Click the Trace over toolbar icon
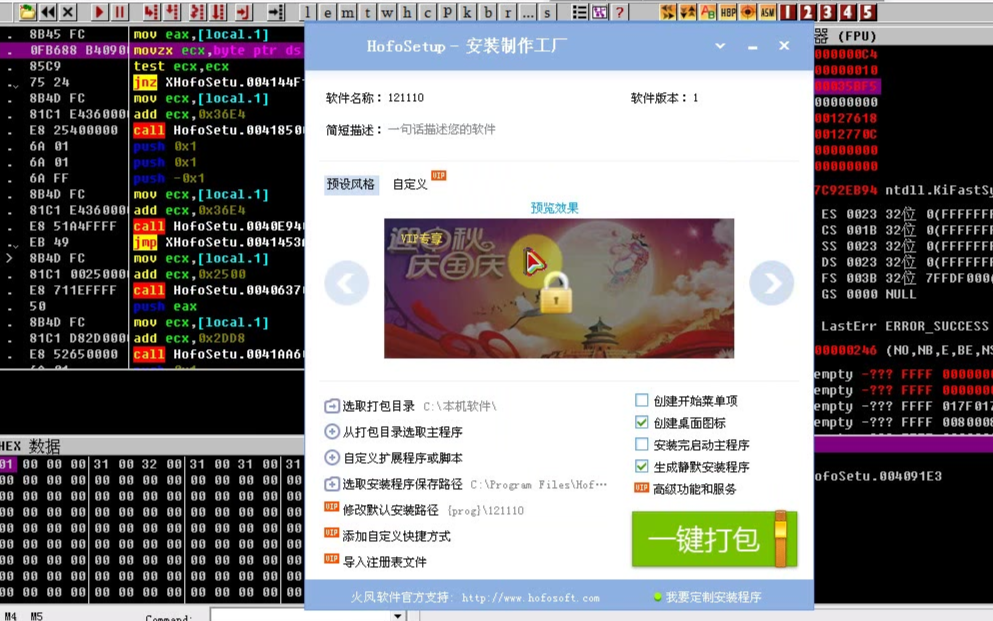Image resolution: width=993 pixels, height=621 pixels. click(218, 11)
